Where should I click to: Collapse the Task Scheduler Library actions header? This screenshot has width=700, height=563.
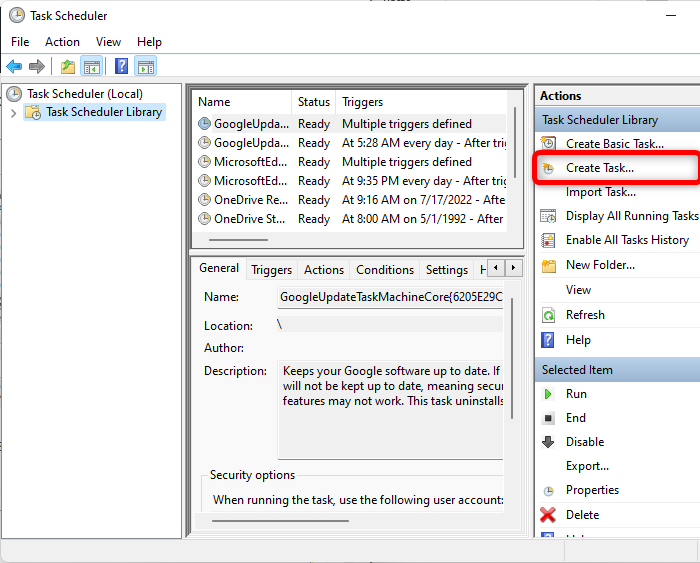pos(618,120)
